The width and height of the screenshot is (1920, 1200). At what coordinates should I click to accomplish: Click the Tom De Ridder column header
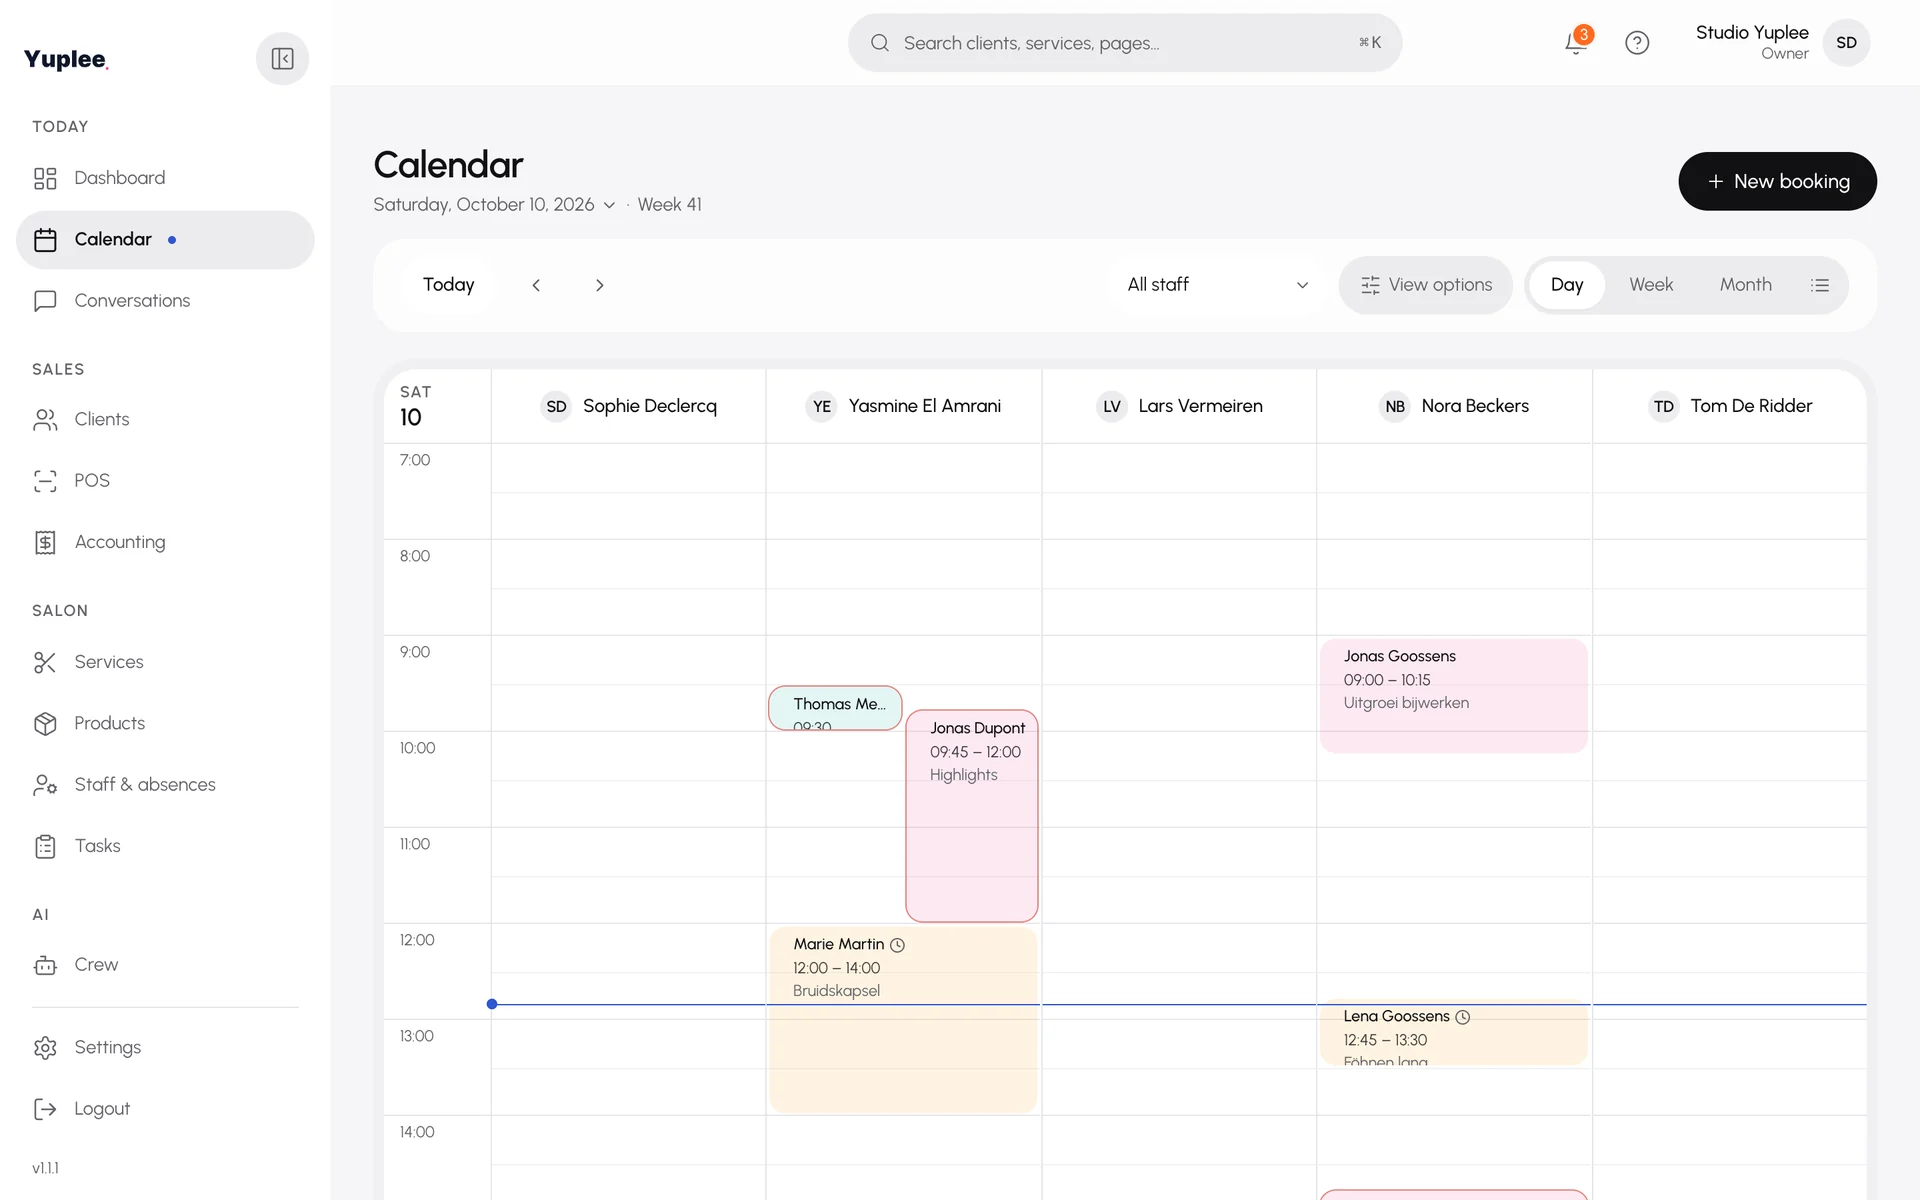point(1730,406)
